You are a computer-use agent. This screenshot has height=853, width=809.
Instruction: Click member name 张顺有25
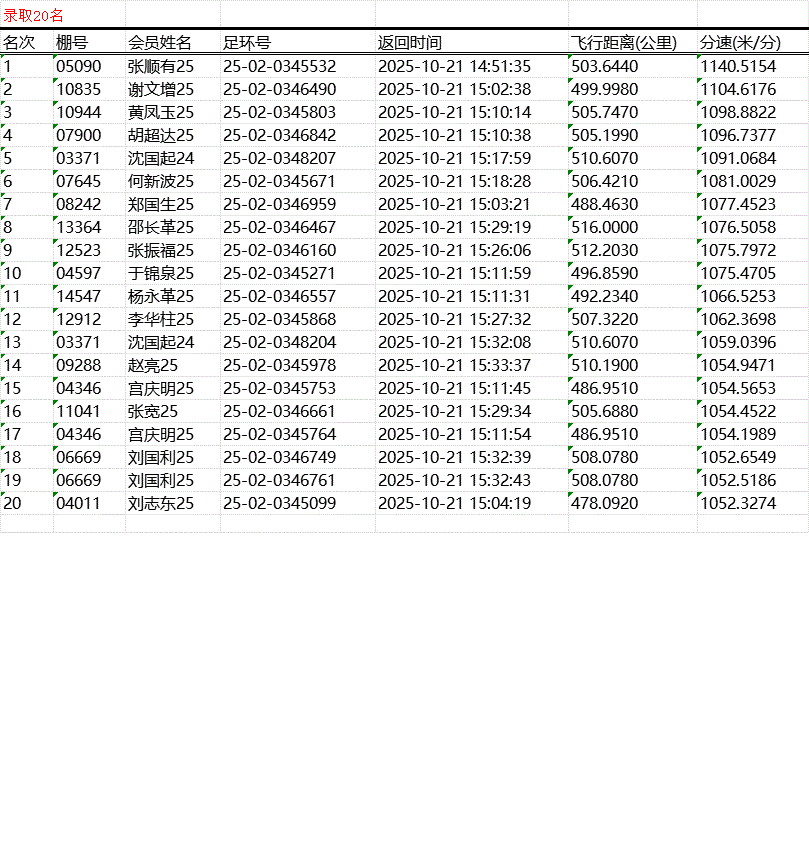pos(161,66)
